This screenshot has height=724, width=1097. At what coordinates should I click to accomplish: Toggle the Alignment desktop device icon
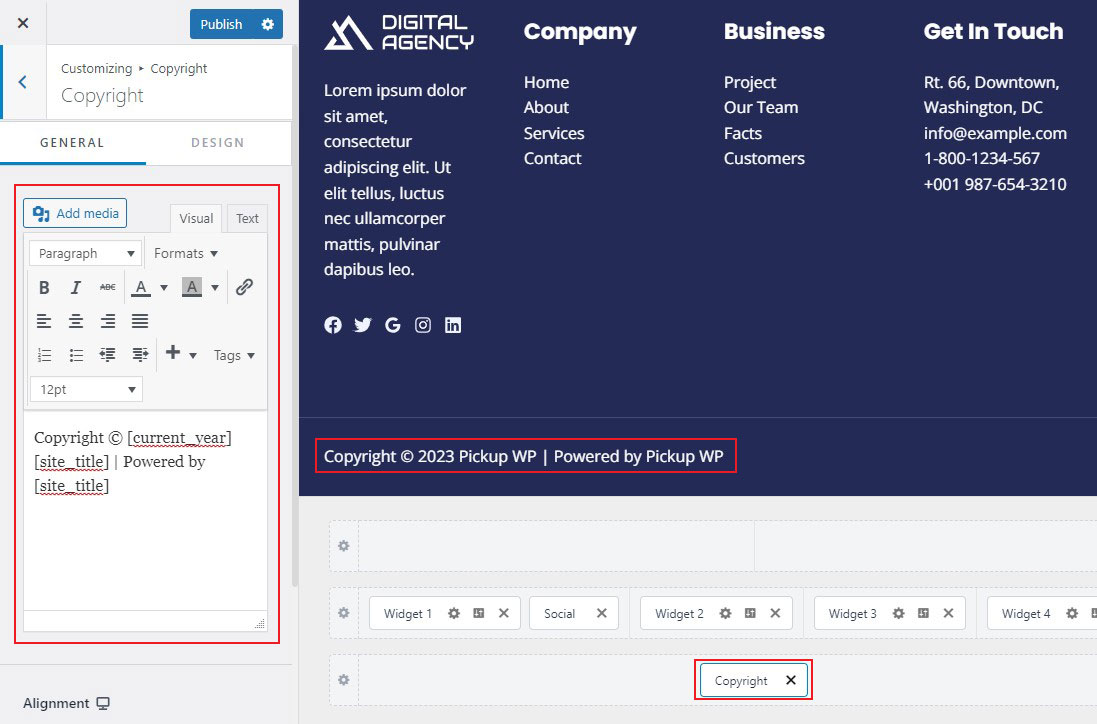(x=103, y=704)
